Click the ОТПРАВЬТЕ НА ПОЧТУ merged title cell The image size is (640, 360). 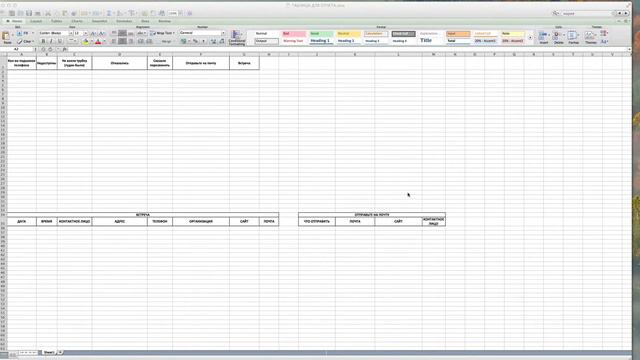click(x=372, y=214)
